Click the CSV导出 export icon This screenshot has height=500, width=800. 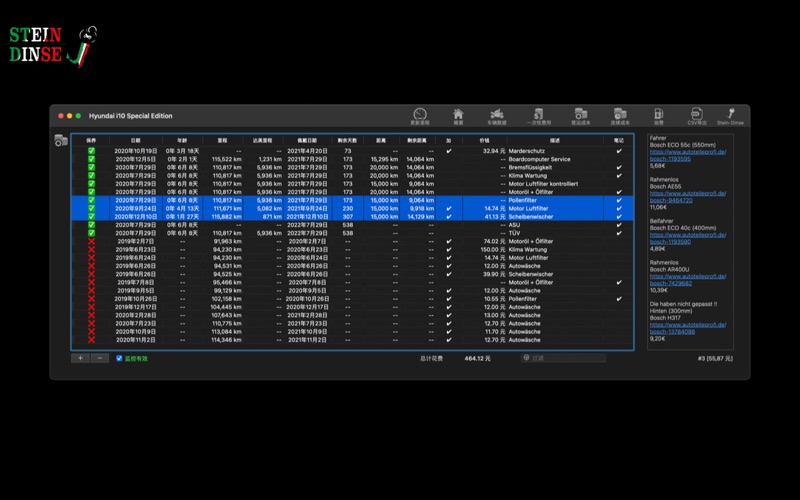pos(697,116)
